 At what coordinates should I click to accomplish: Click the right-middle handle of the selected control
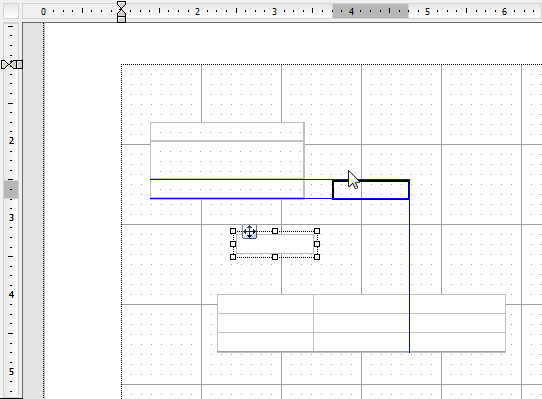tap(317, 244)
